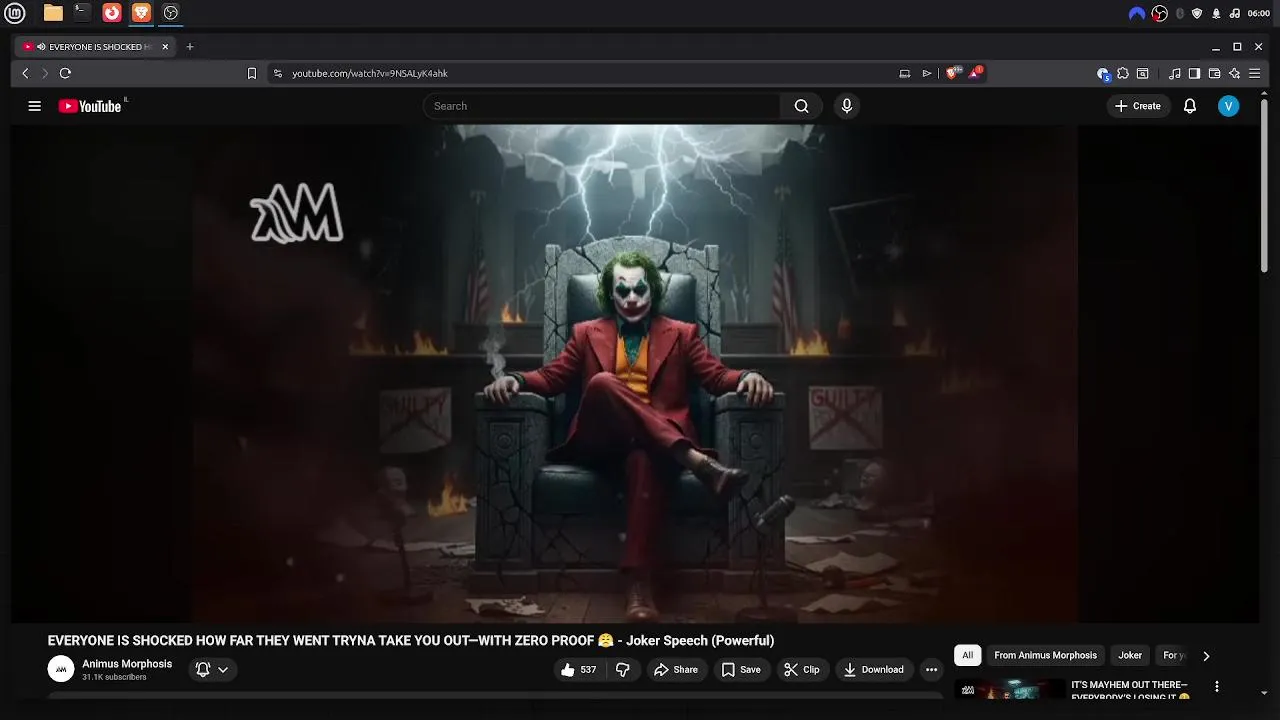The width and height of the screenshot is (1280, 720).
Task: Like the video with thumbs up
Action: [x=579, y=670]
